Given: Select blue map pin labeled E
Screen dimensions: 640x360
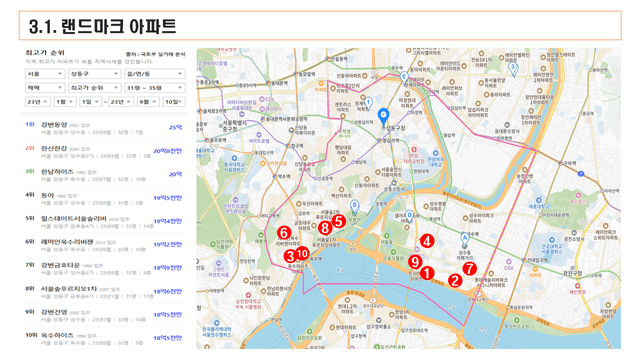Looking at the screenshot, I should click(x=404, y=78).
